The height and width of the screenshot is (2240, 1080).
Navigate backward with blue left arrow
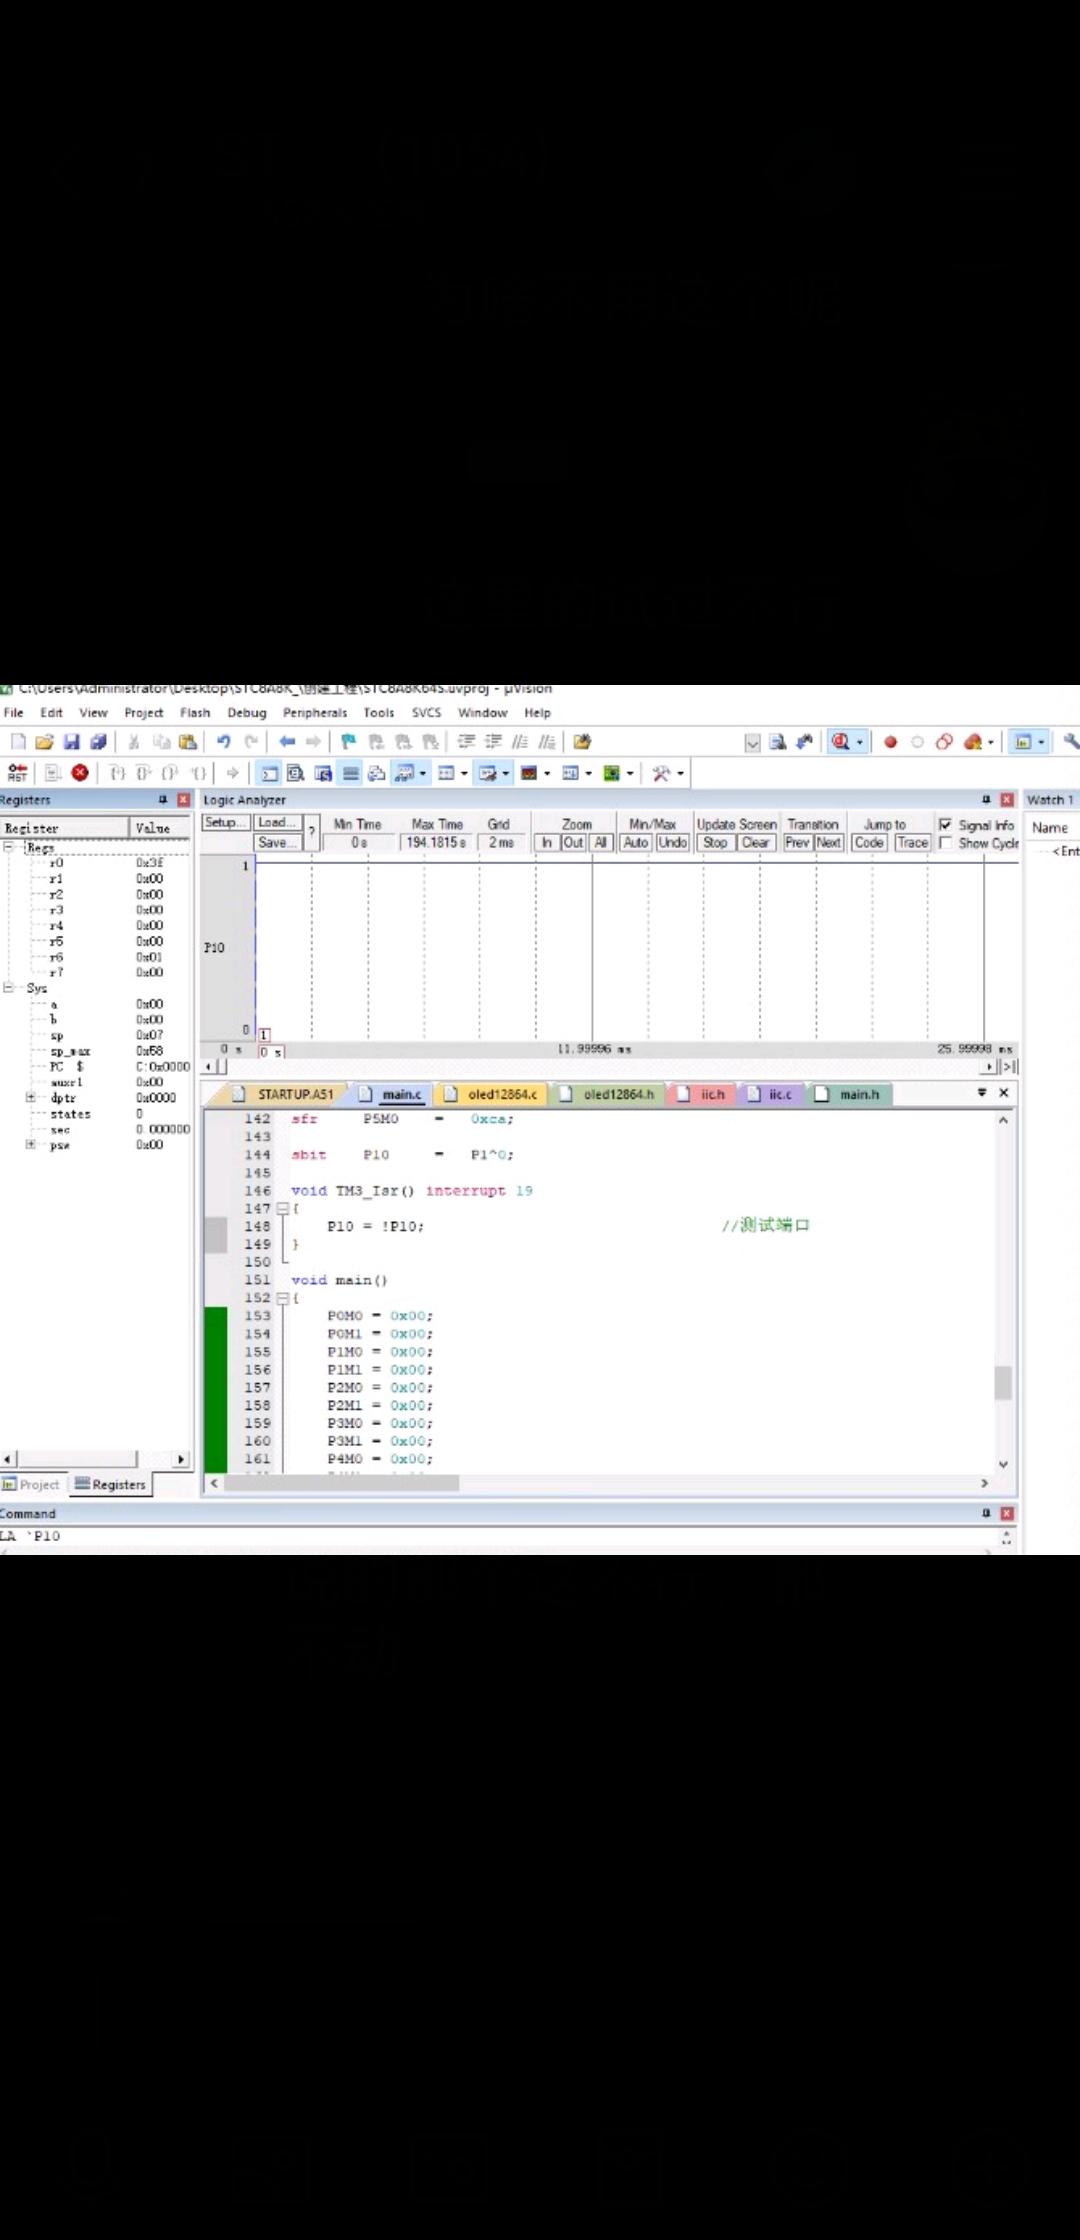pos(287,742)
